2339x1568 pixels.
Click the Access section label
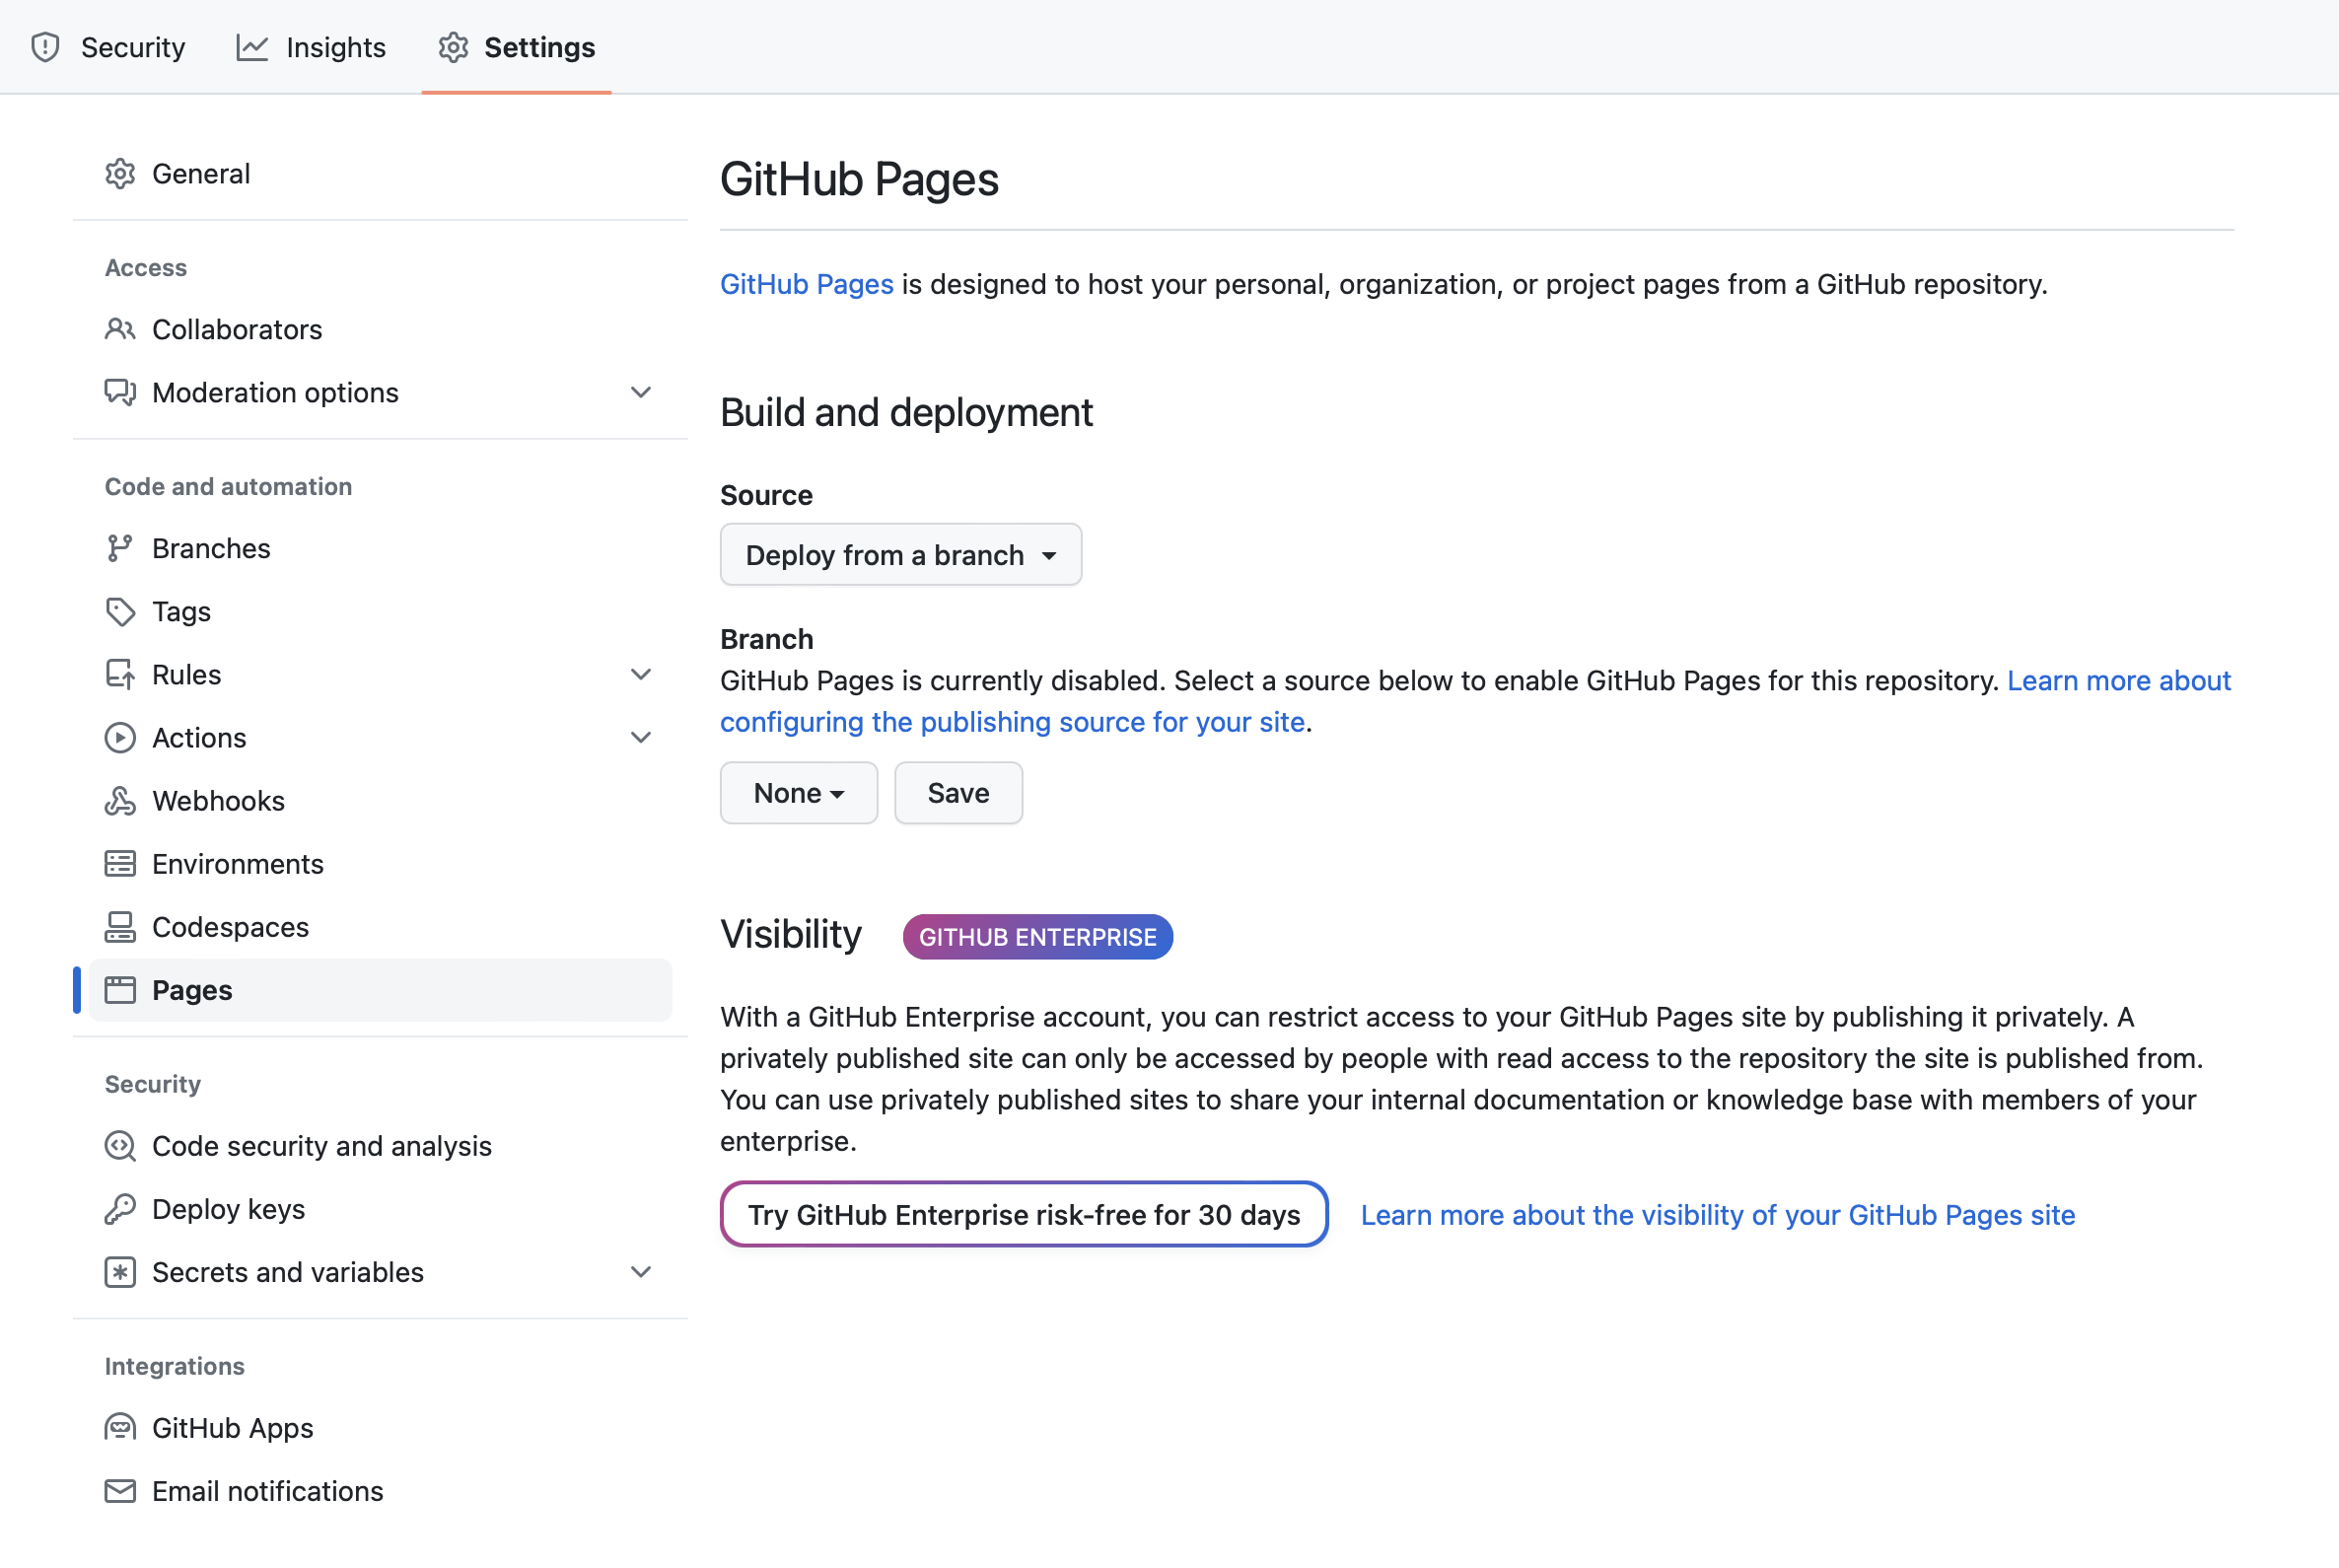(145, 267)
